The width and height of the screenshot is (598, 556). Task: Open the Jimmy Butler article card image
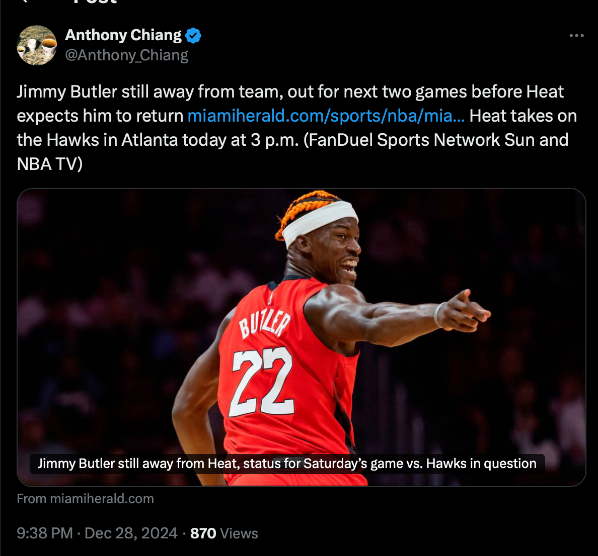click(301, 337)
